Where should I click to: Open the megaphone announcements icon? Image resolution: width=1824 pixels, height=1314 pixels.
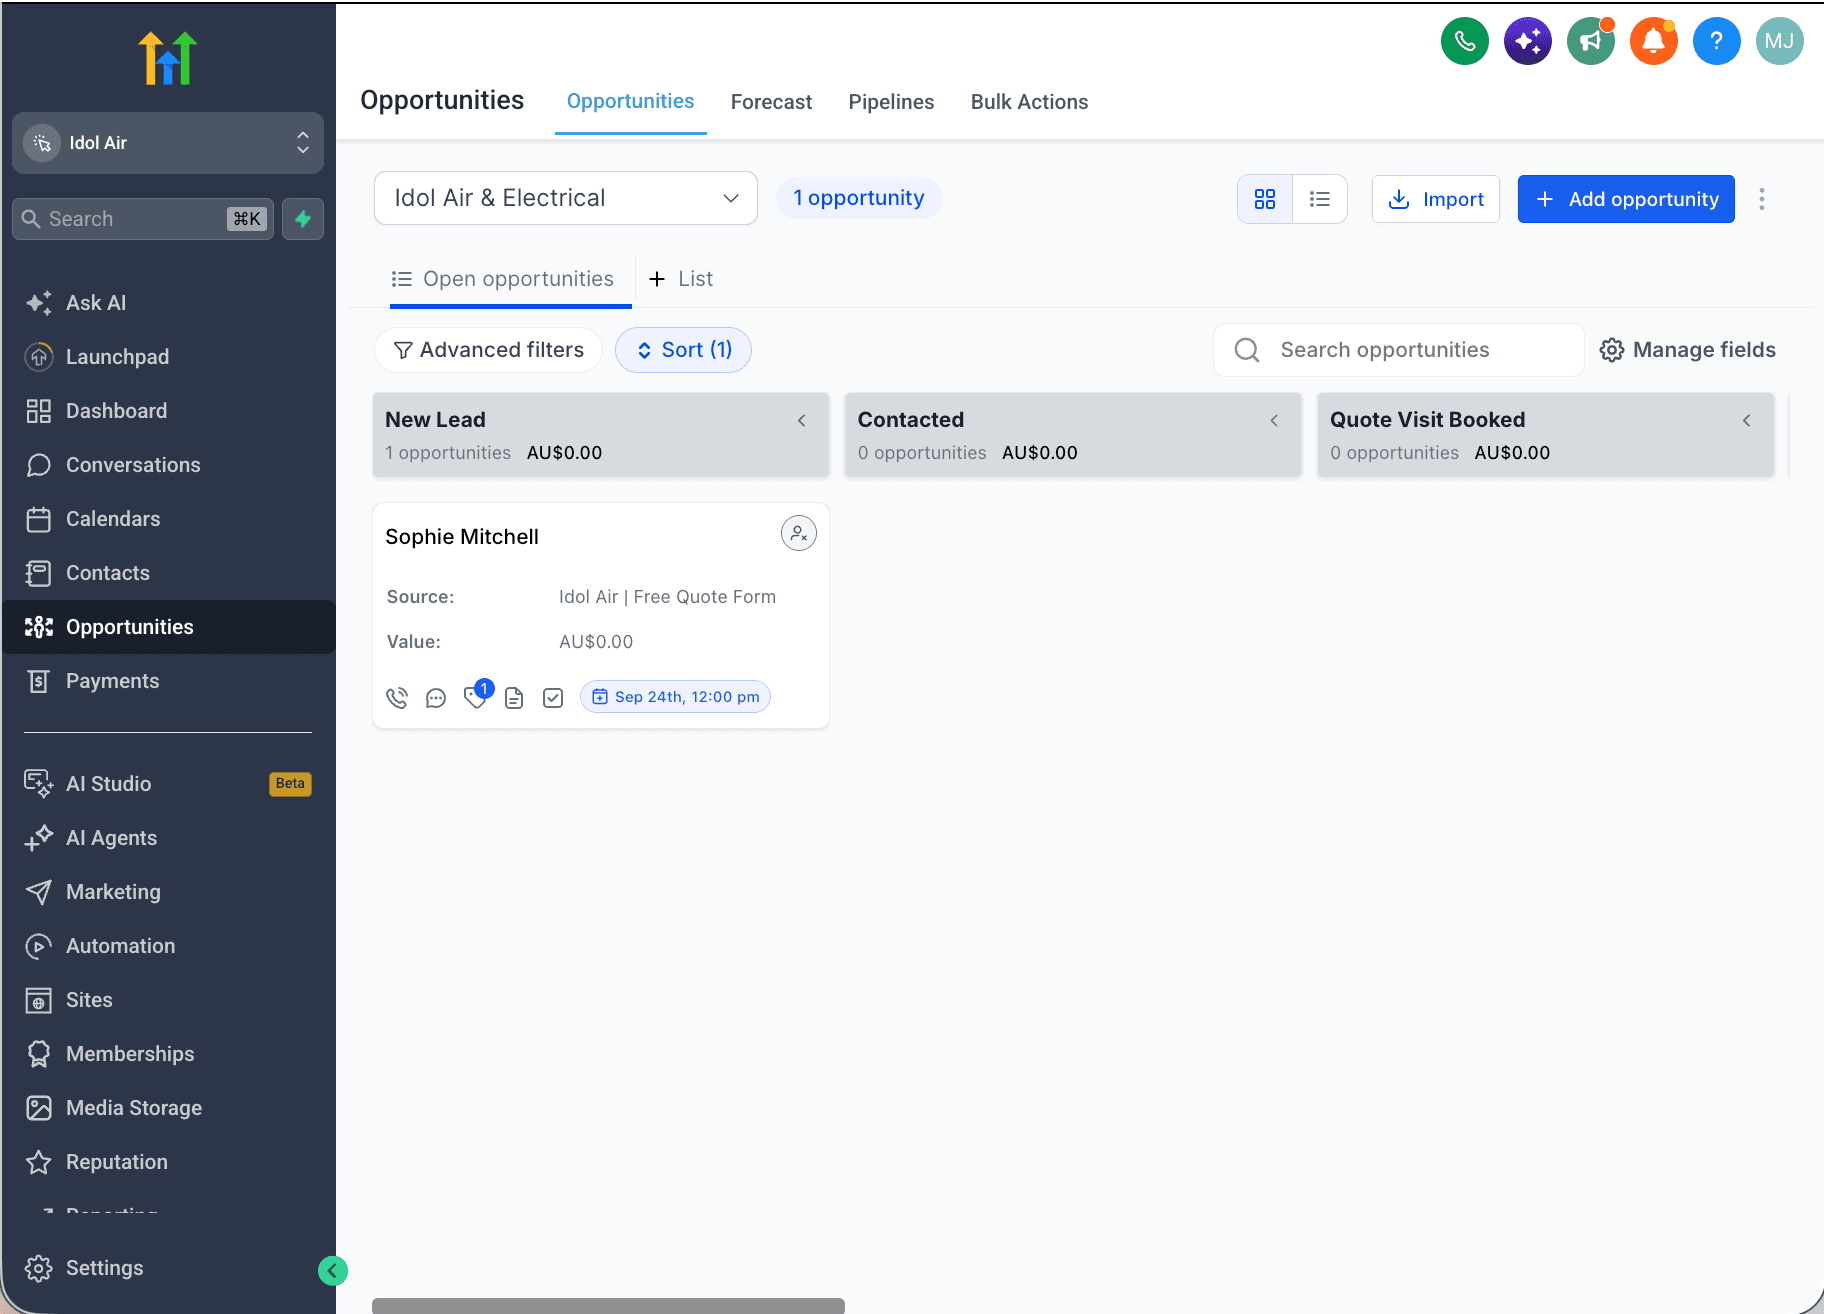click(x=1590, y=41)
